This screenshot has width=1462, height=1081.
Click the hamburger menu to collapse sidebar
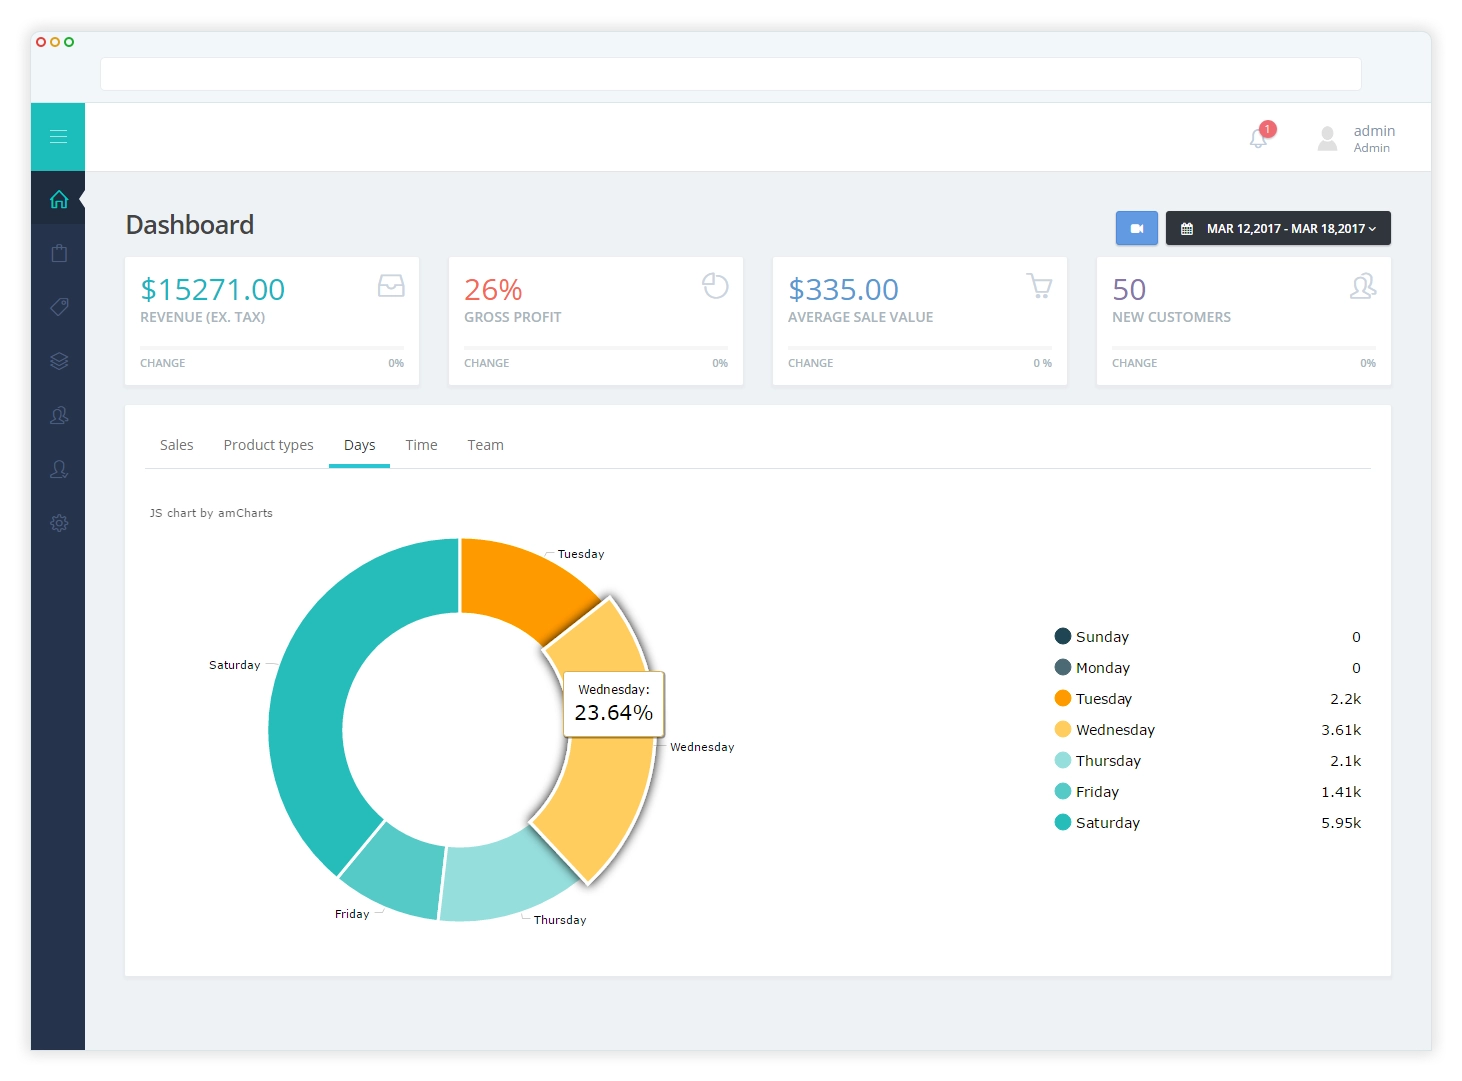pyautogui.click(x=58, y=136)
